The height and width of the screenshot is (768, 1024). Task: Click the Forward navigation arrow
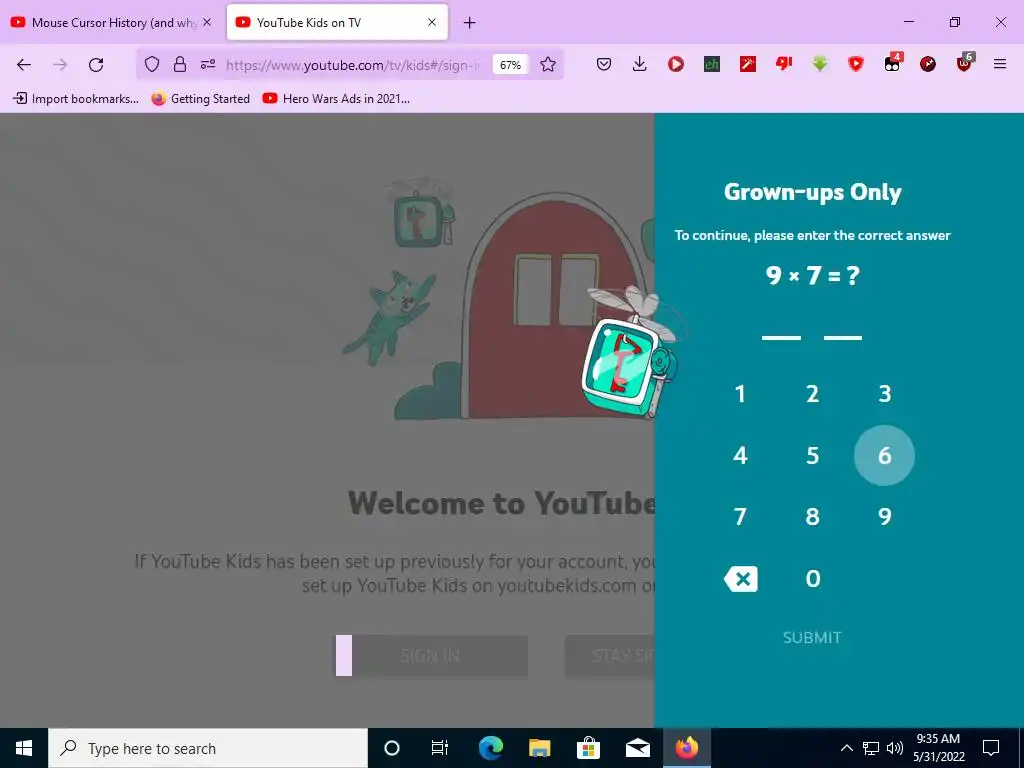60,64
